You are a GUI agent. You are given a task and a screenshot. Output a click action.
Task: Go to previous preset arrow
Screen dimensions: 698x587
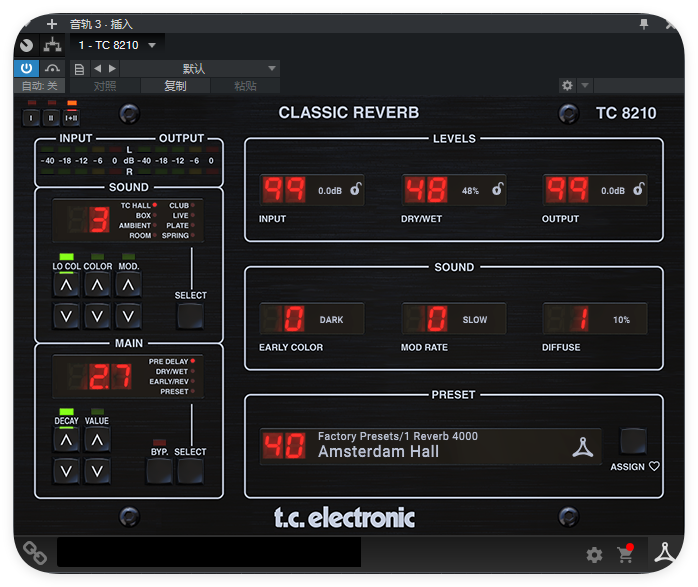click(98, 69)
